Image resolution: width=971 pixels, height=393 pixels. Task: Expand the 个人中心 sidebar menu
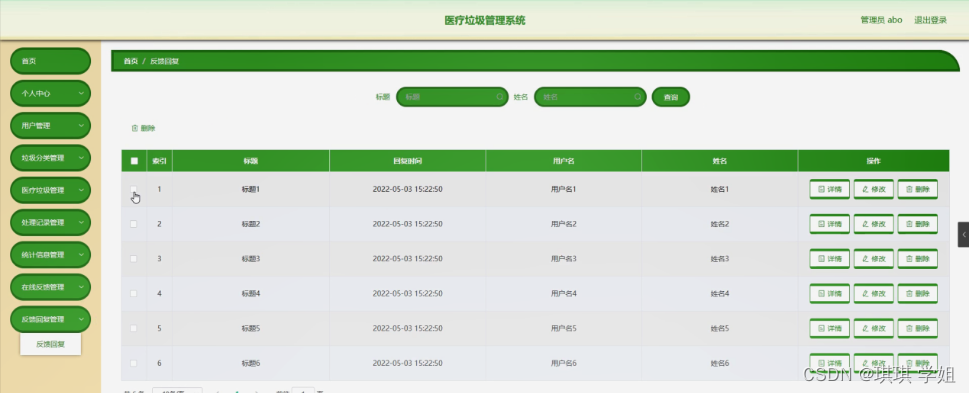50,93
